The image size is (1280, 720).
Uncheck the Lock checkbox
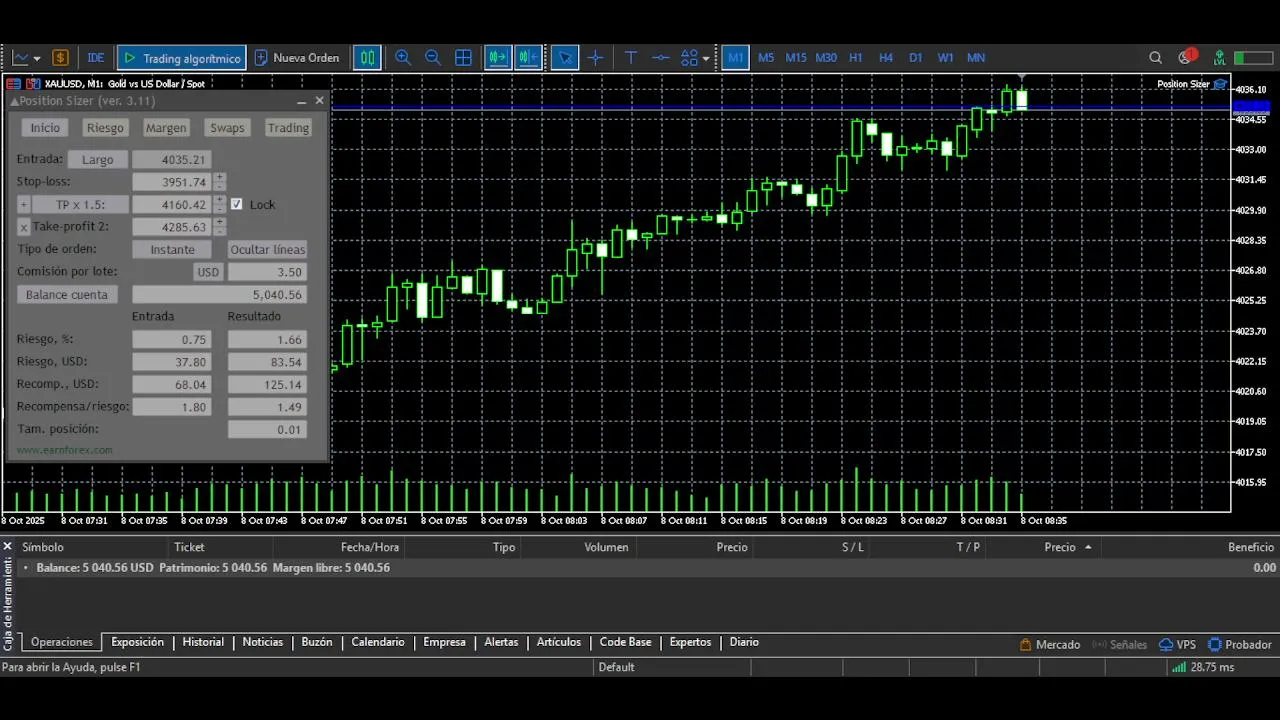coord(237,204)
